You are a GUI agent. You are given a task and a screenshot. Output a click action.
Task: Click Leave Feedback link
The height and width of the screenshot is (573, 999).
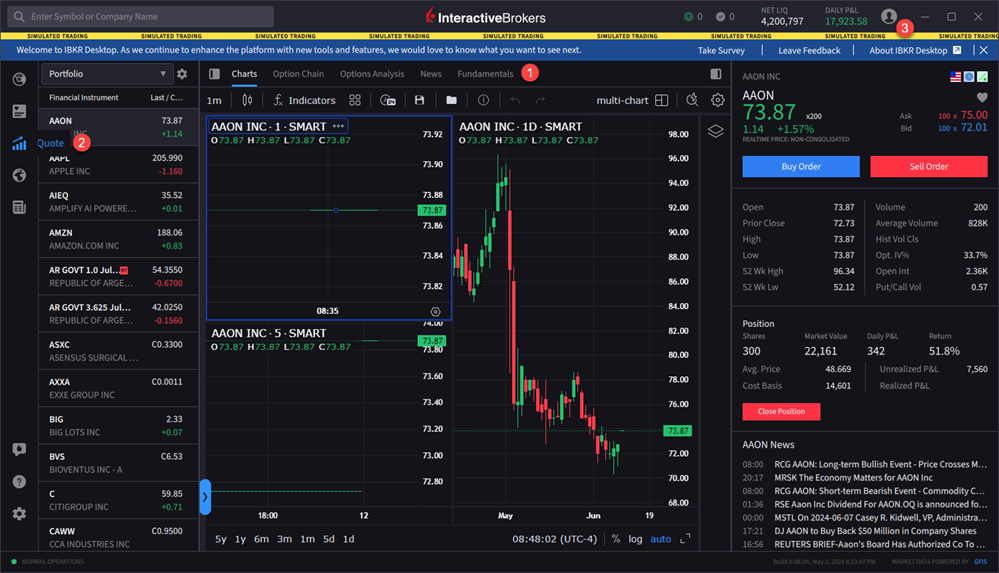(x=809, y=50)
